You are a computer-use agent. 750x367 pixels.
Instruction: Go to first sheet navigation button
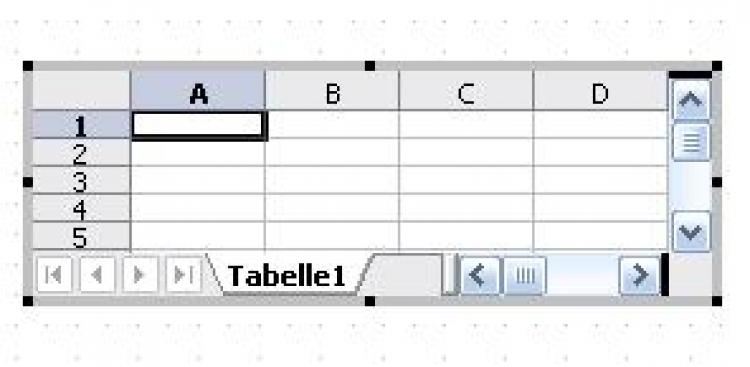(54, 275)
